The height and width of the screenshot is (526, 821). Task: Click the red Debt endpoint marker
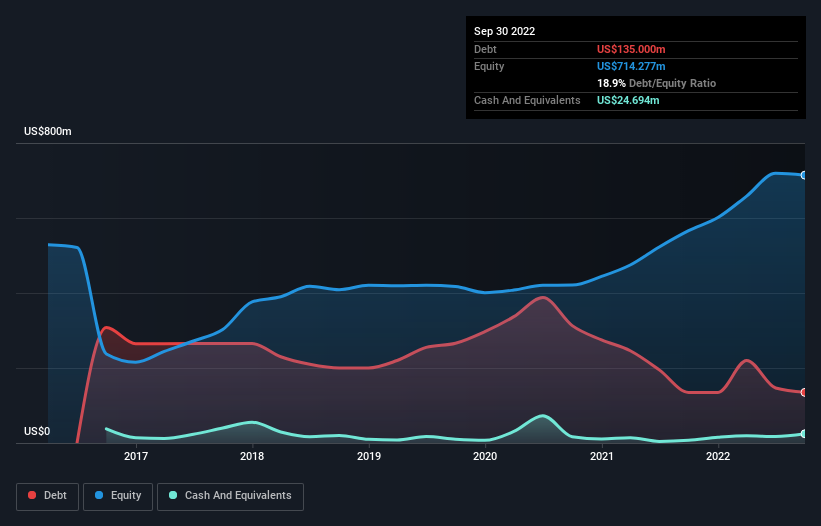tap(804, 392)
